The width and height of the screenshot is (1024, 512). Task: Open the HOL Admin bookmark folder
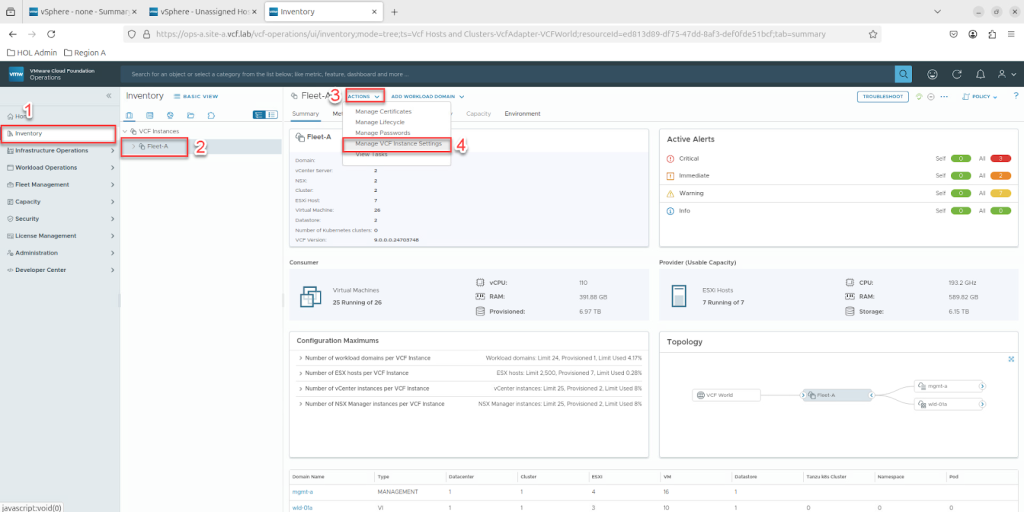(x=32, y=52)
